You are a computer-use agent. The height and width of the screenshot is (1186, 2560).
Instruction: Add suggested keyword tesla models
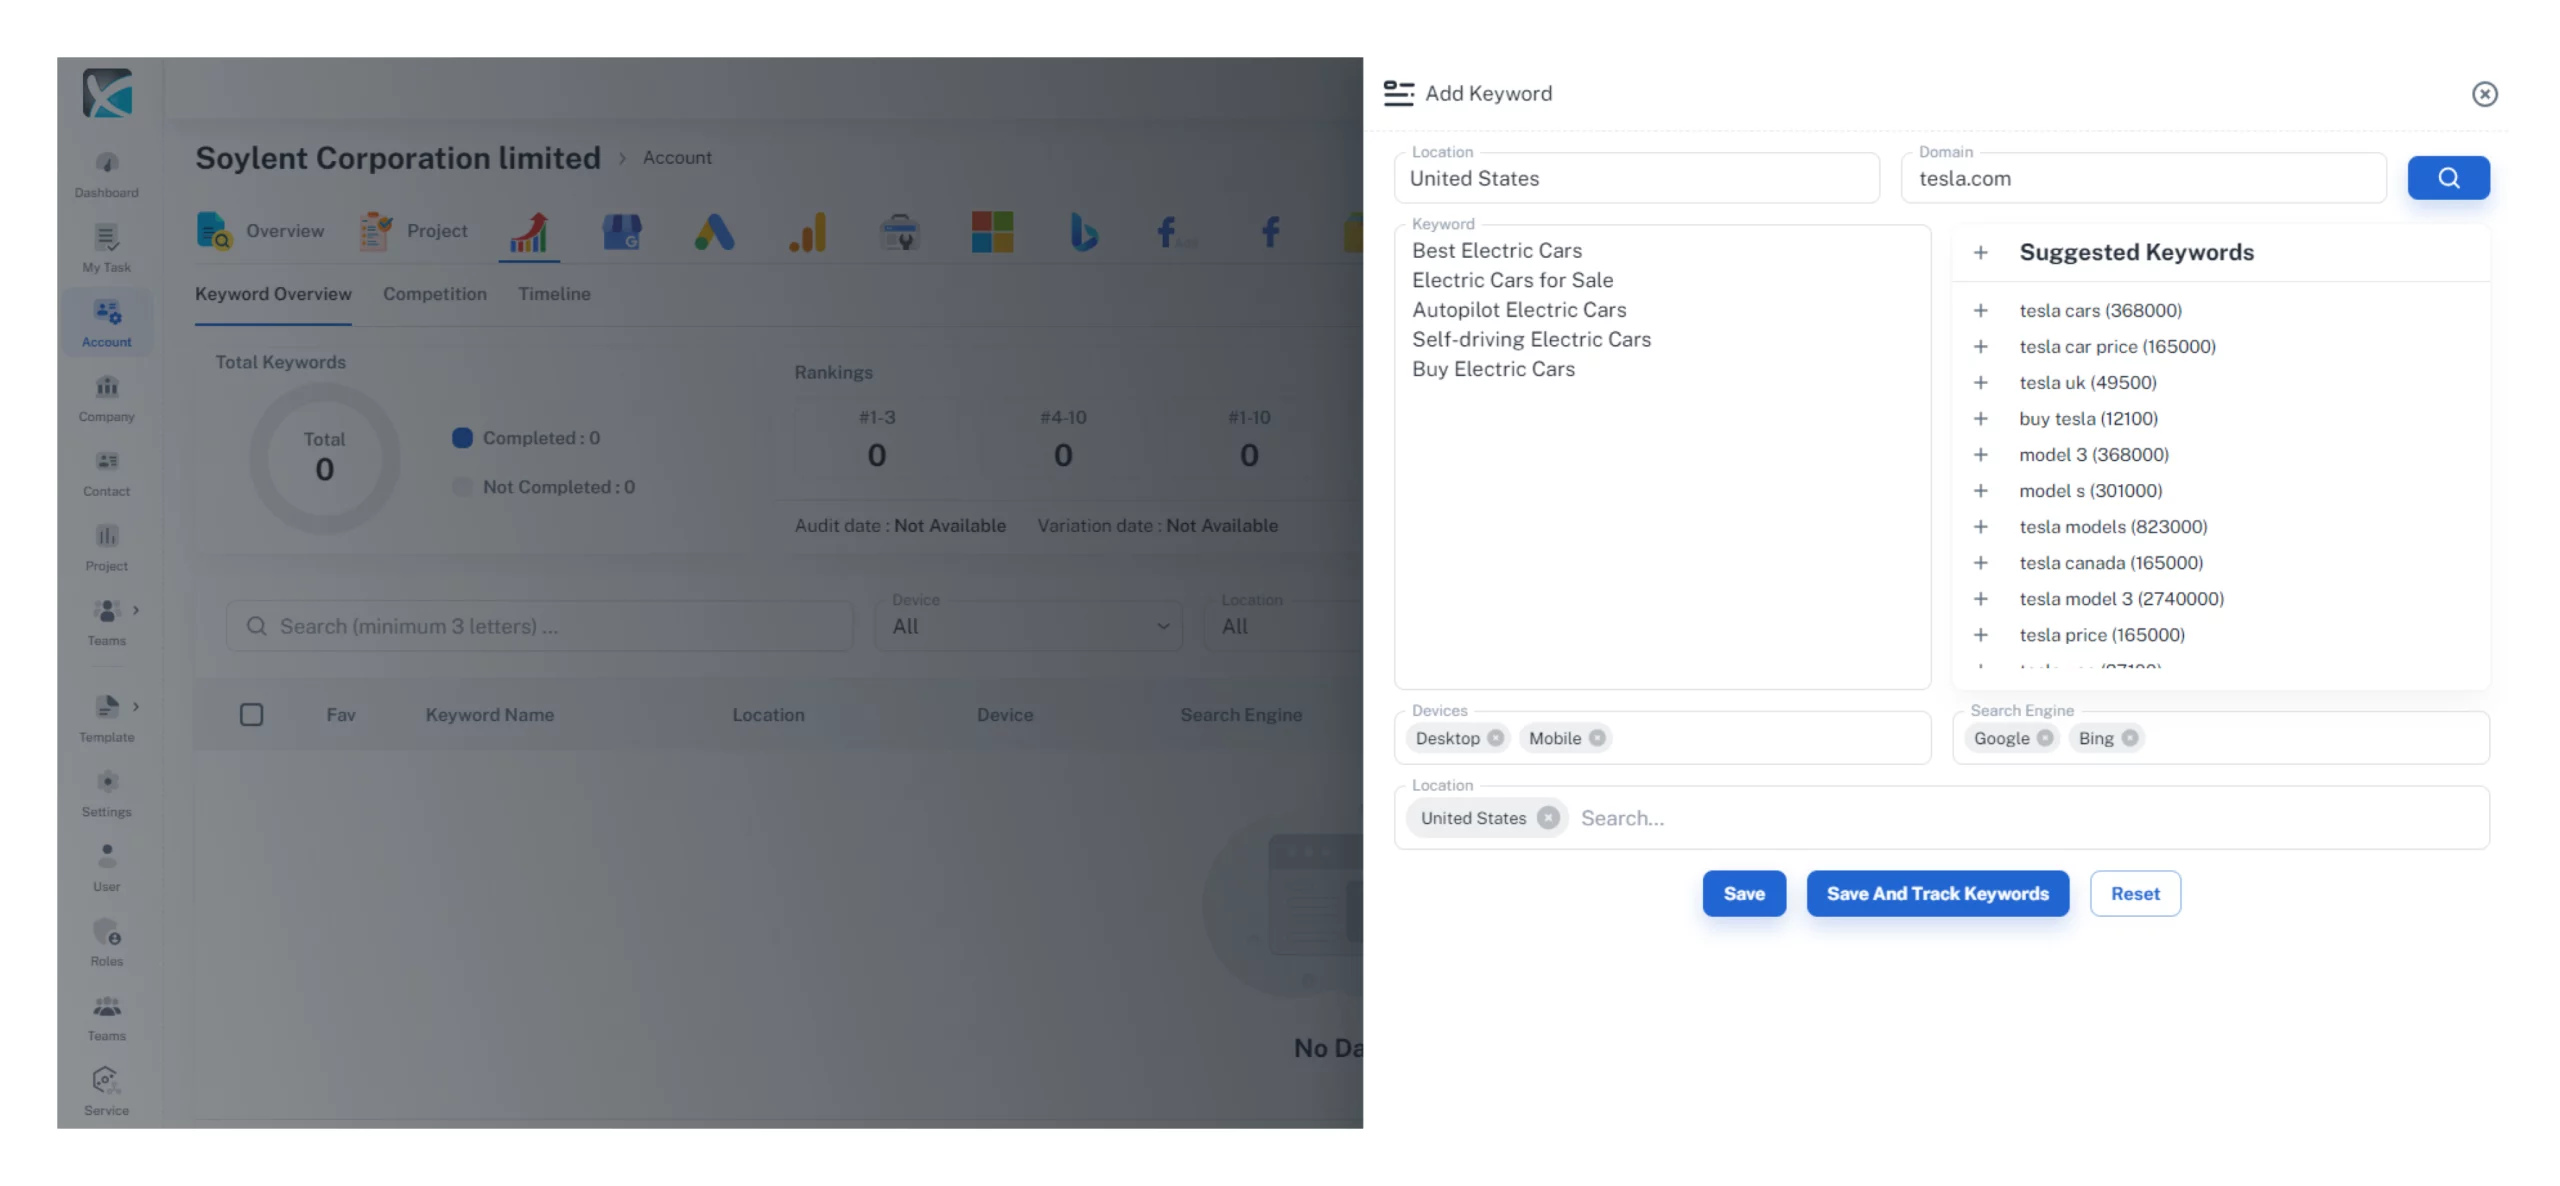tap(1980, 527)
